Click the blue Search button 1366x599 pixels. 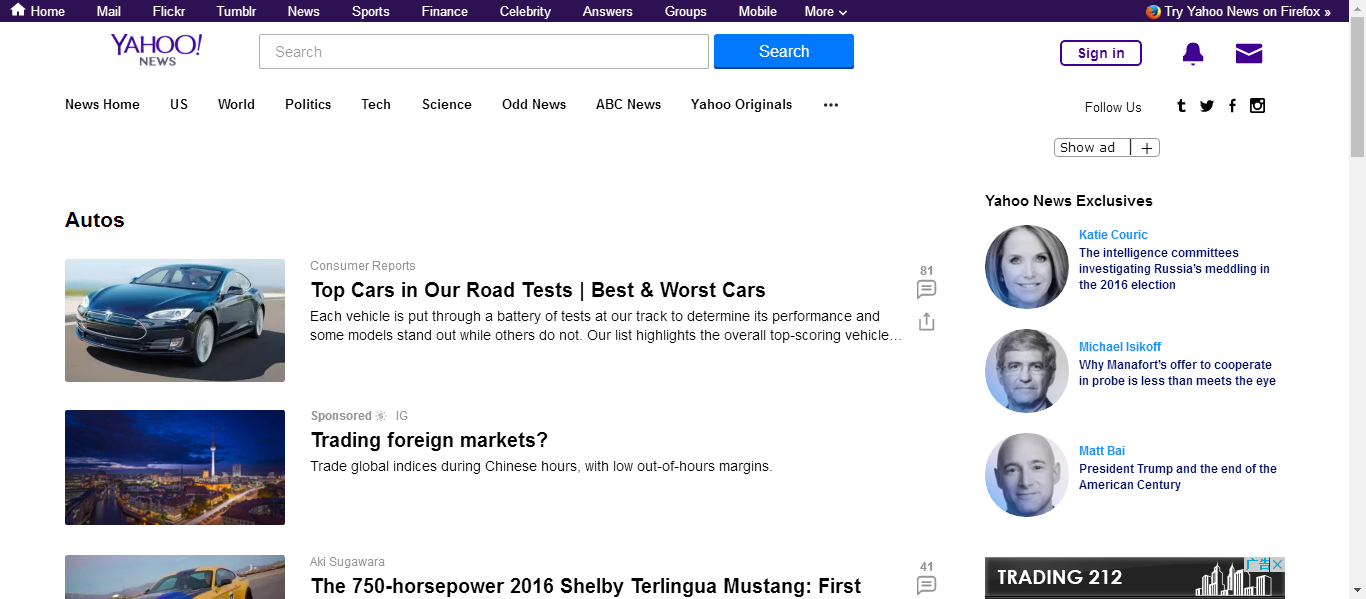tap(784, 52)
